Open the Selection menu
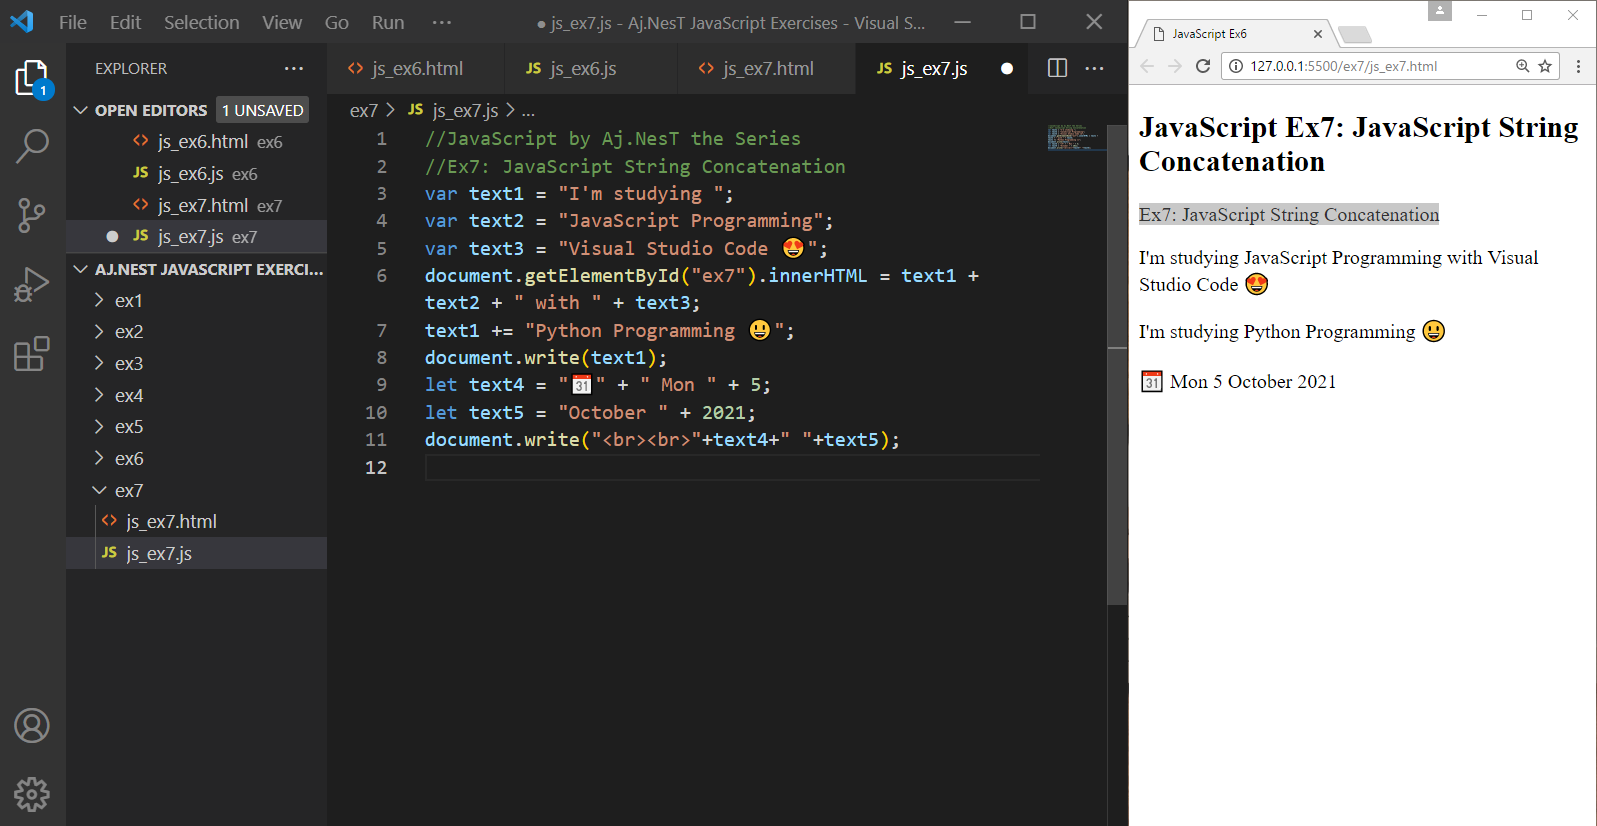 tap(201, 22)
